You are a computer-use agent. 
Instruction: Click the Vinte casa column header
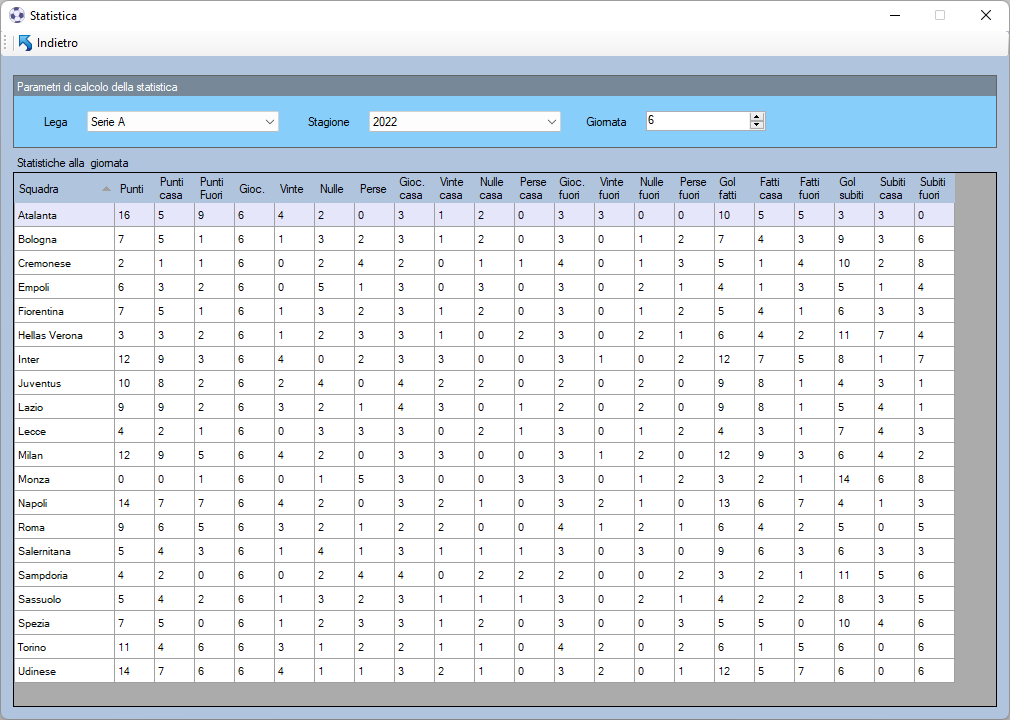click(453, 189)
